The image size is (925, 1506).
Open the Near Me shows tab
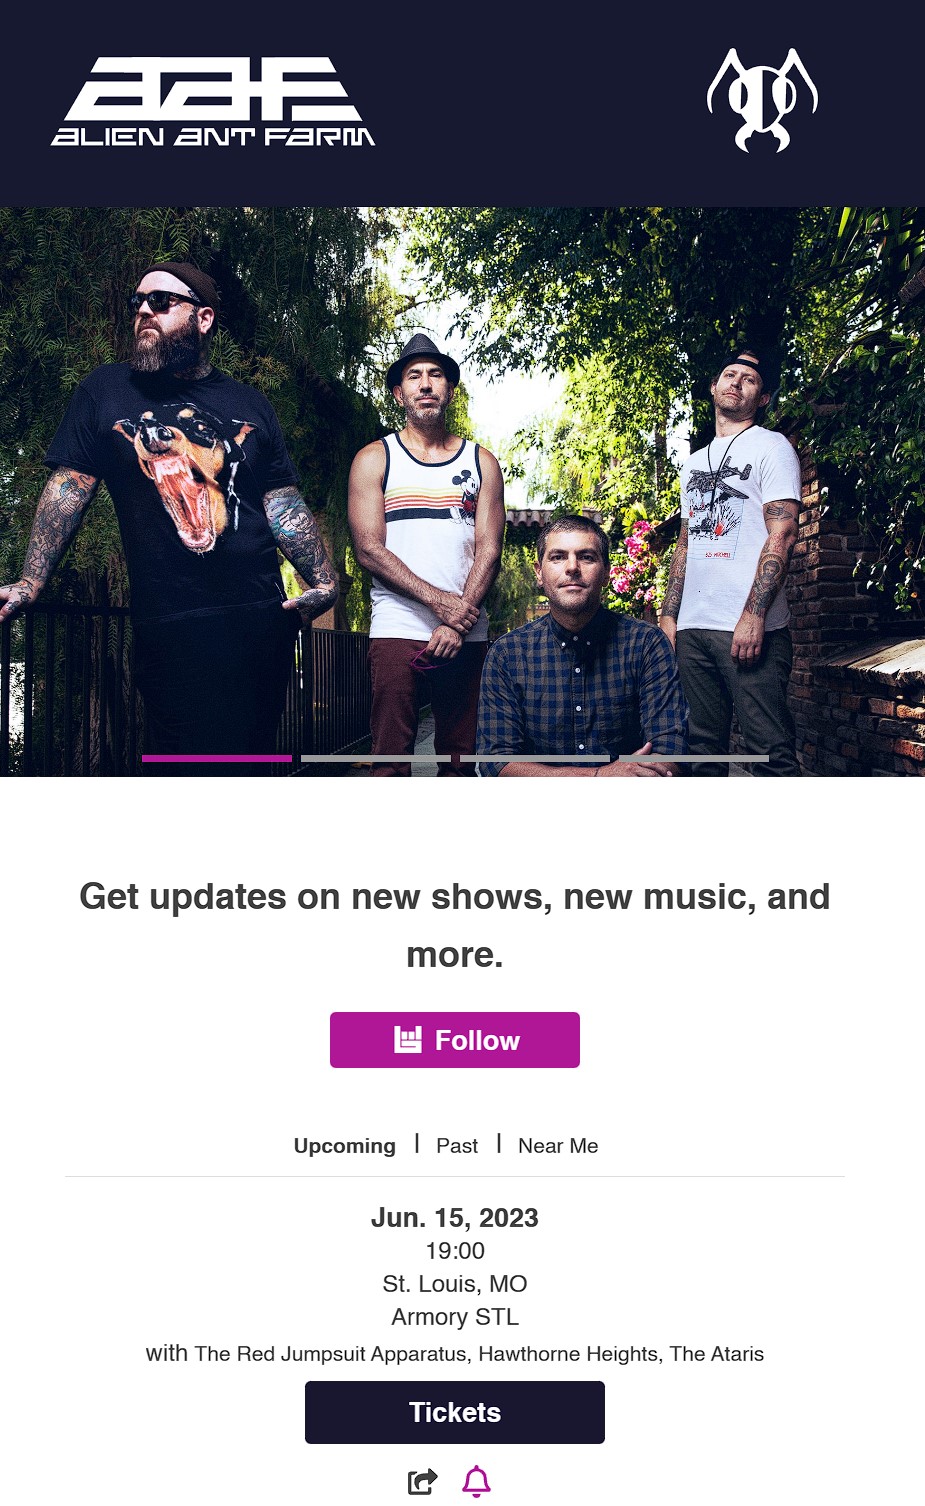[x=558, y=1146]
